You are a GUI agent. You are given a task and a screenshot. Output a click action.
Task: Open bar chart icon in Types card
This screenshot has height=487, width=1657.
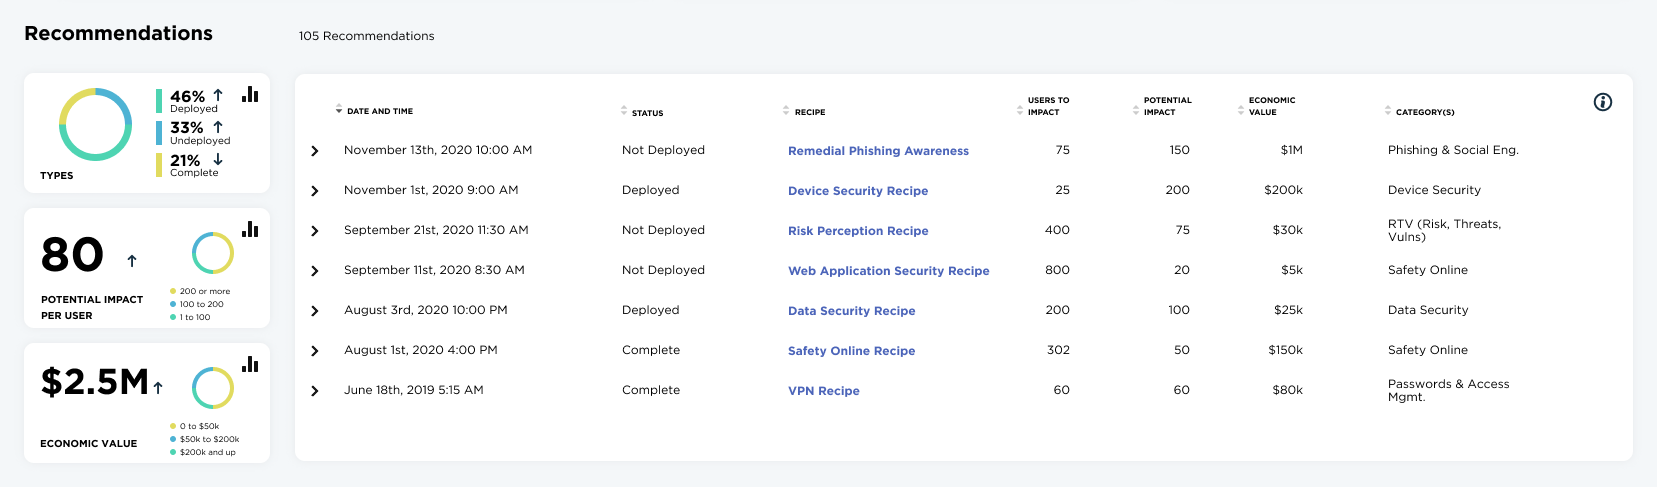(250, 94)
